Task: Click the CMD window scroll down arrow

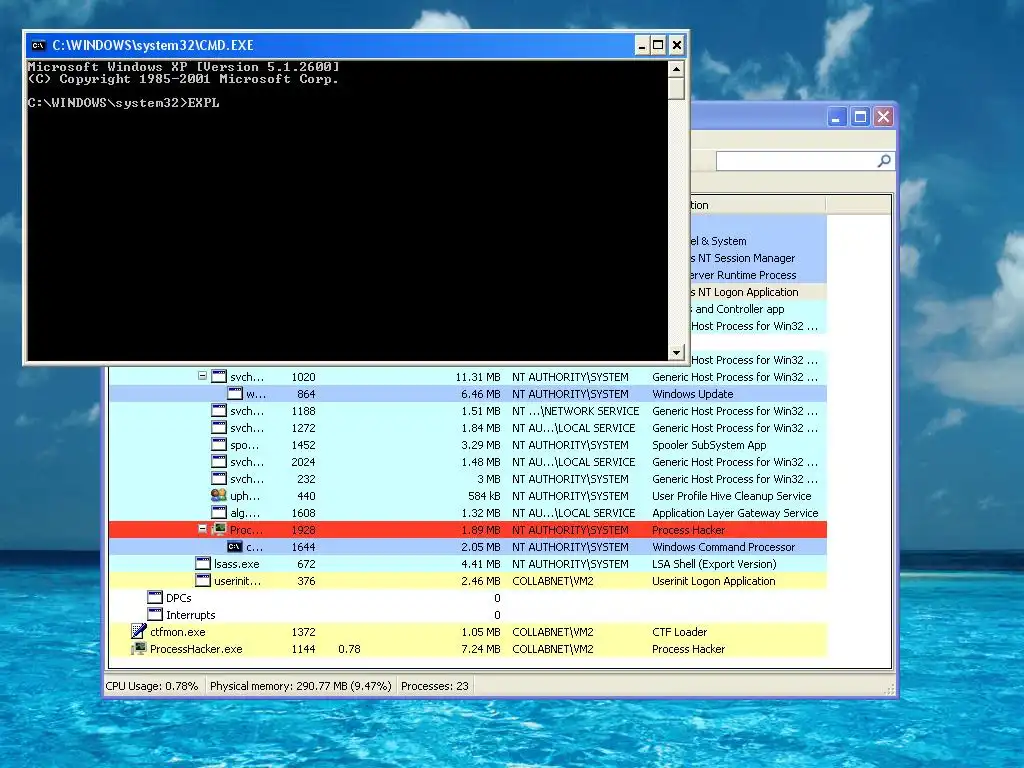Action: (677, 353)
